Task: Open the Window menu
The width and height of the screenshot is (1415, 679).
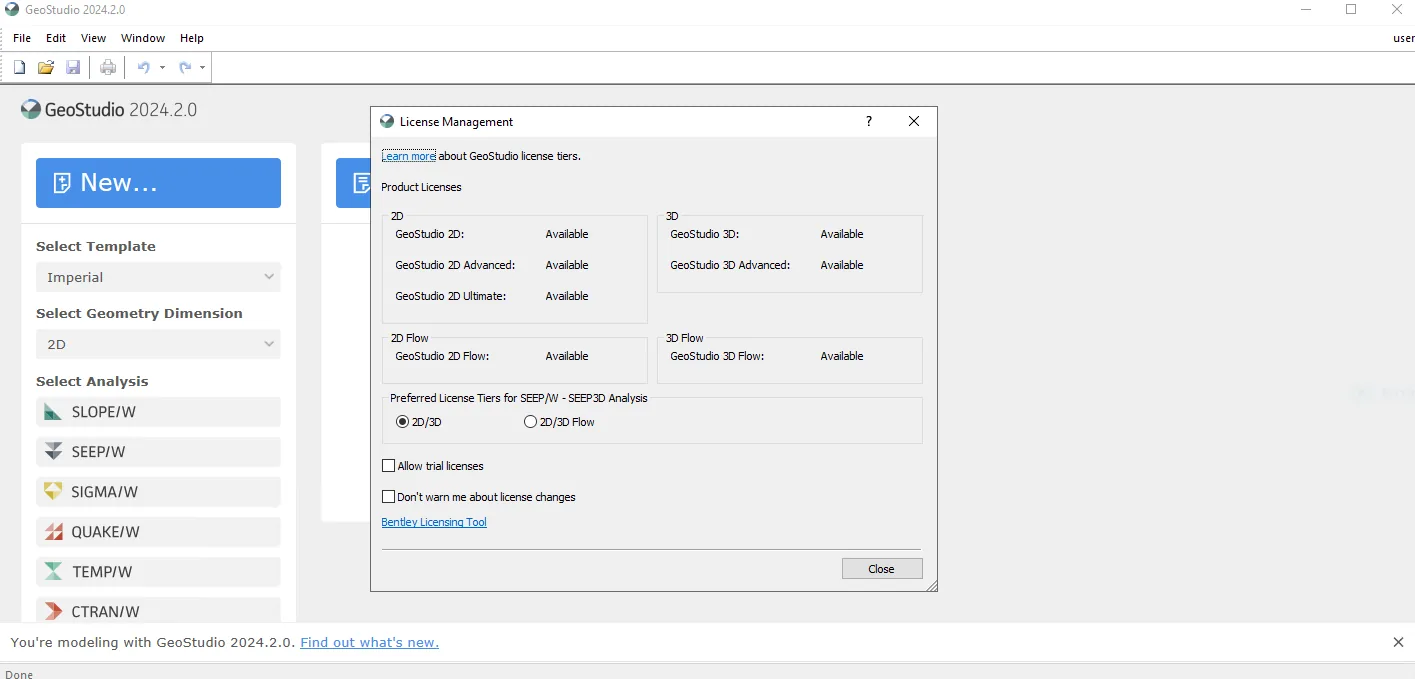Action: [x=143, y=38]
